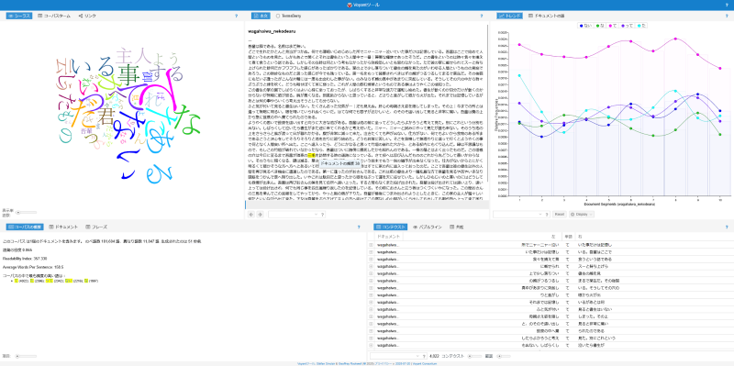
Task: Go to next text chunk in Reader panel
Action: click(260, 214)
